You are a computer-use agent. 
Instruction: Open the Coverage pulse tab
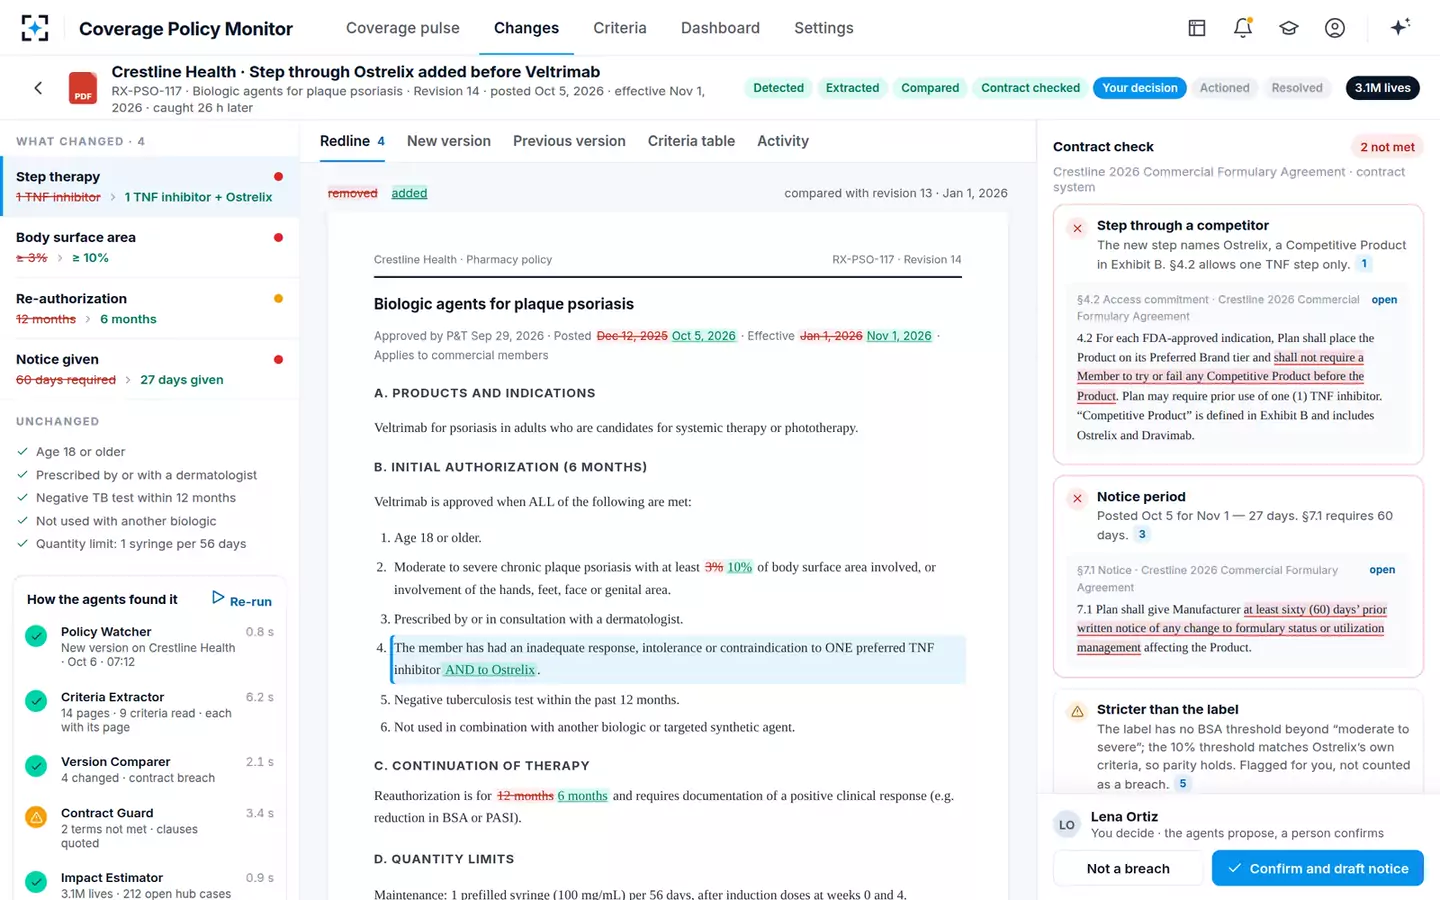coord(403,28)
